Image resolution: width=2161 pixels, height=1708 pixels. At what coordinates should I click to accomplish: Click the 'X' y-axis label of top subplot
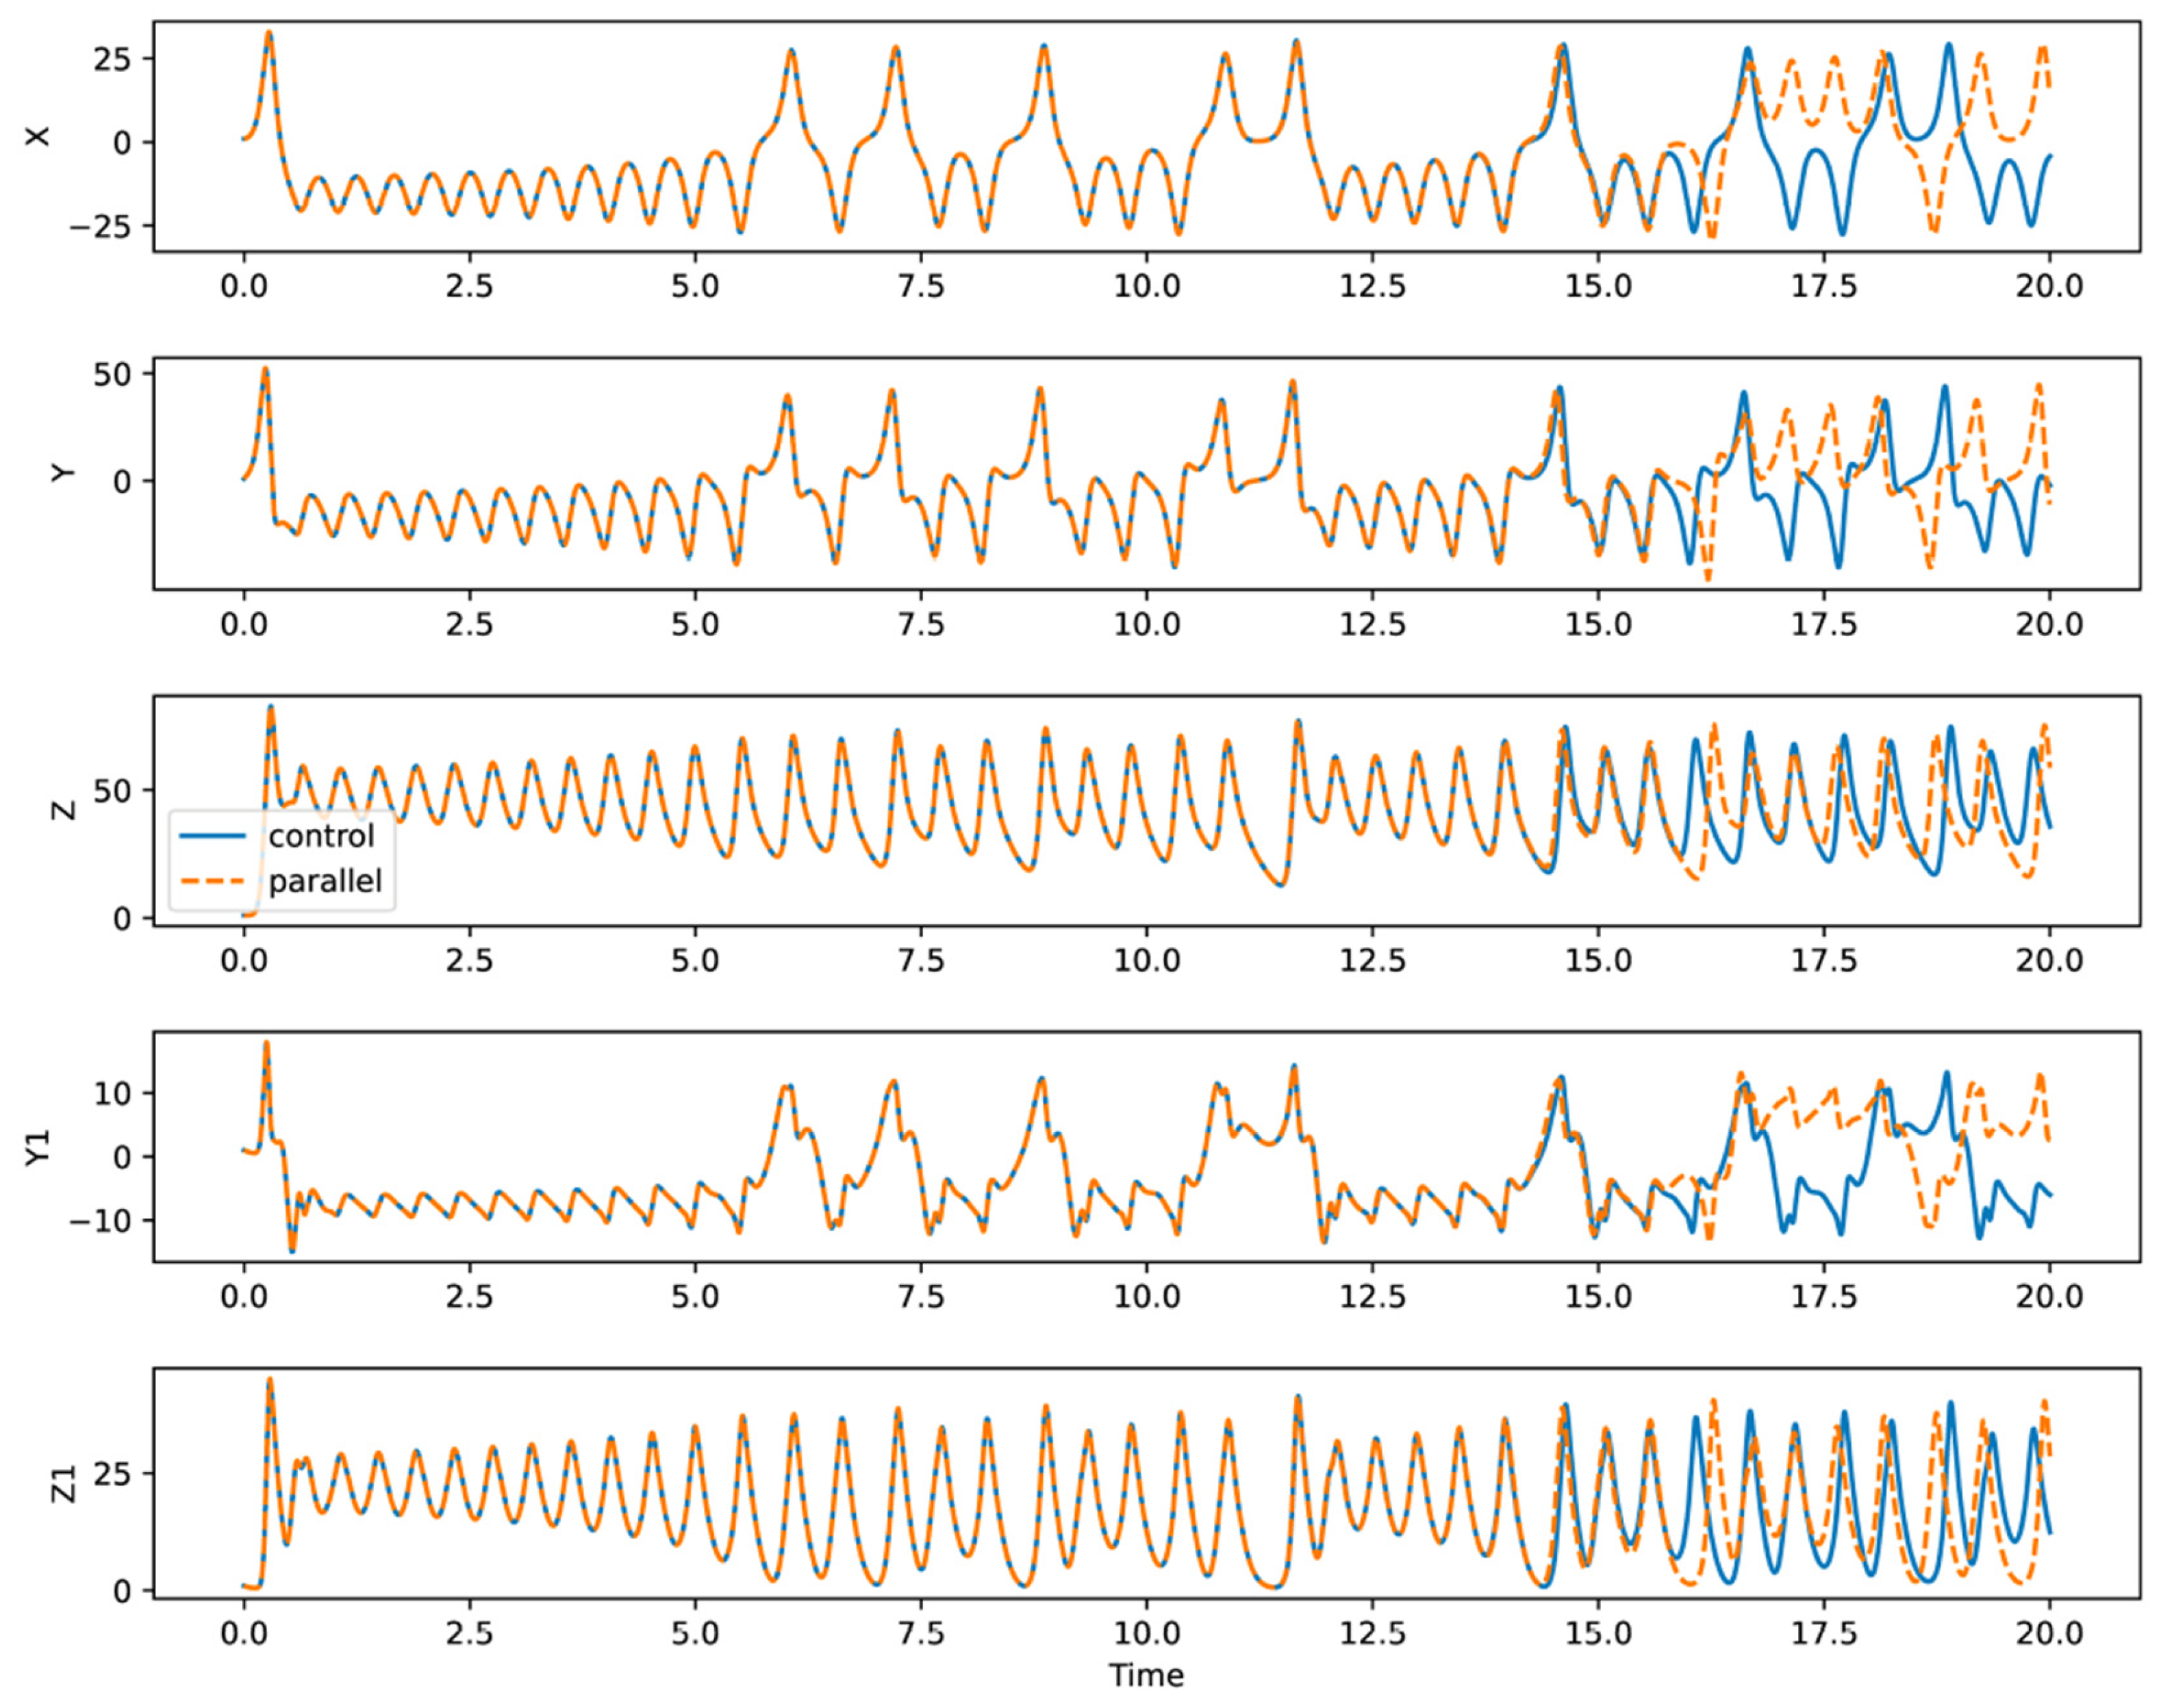(x=38, y=137)
